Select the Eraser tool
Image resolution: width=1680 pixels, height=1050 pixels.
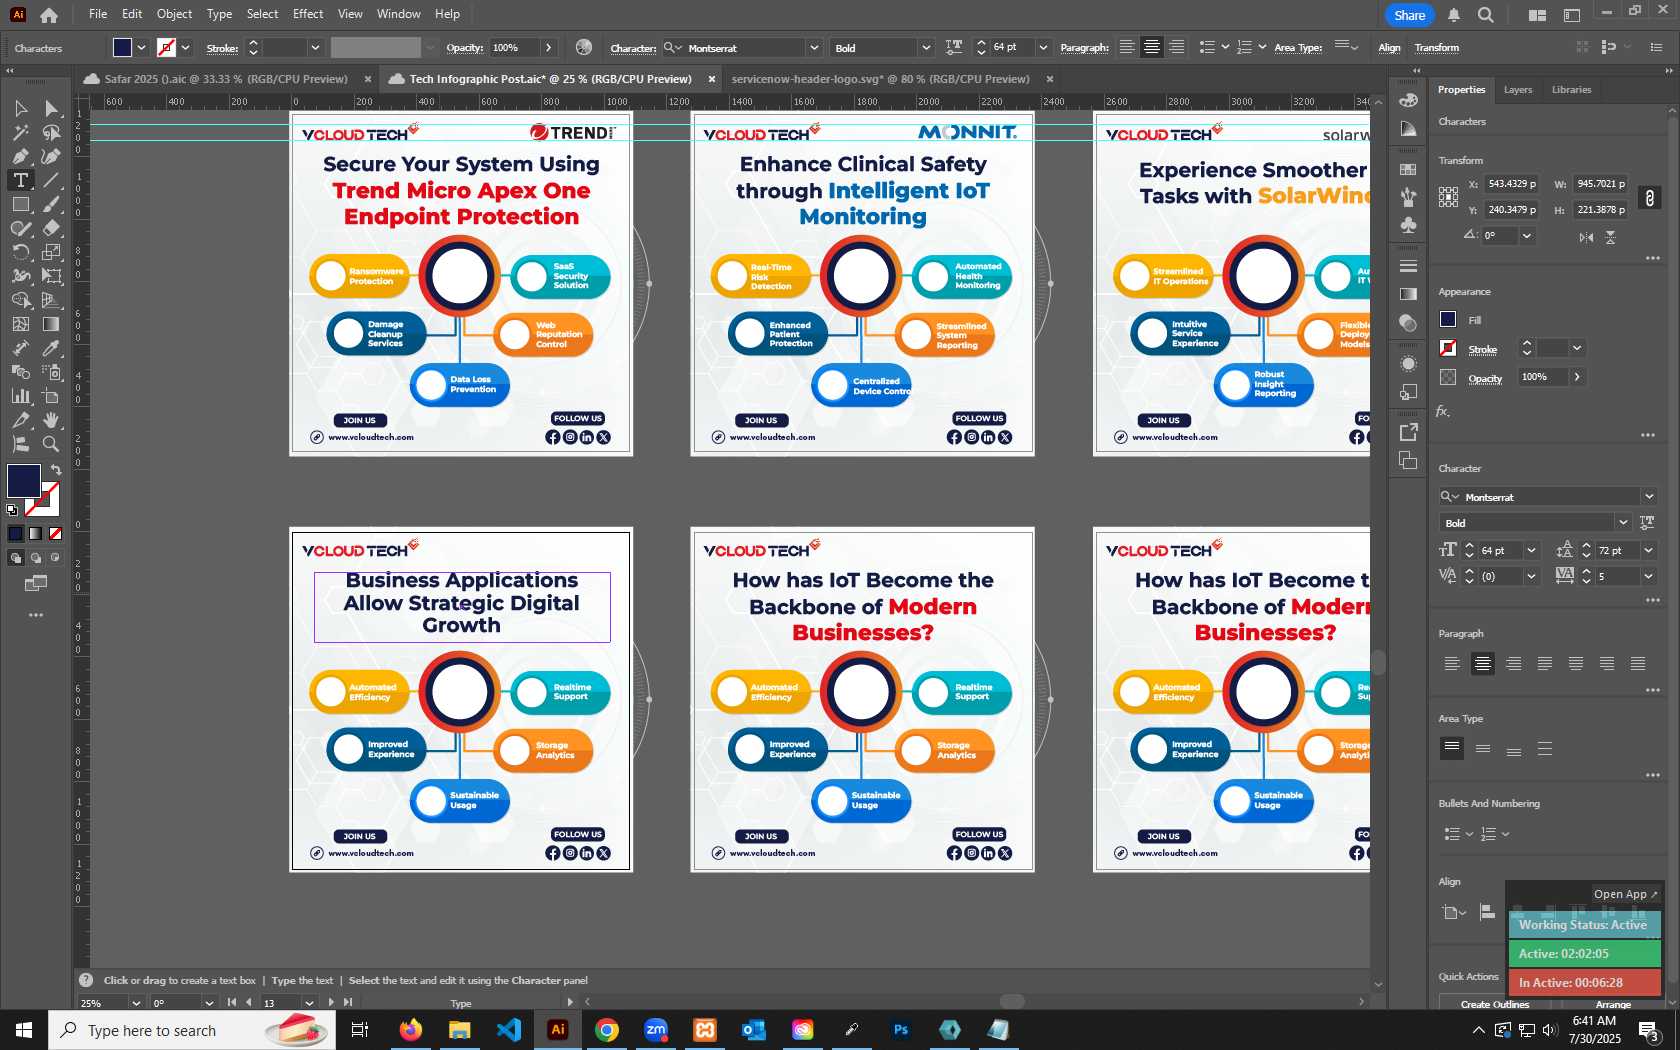click(52, 228)
